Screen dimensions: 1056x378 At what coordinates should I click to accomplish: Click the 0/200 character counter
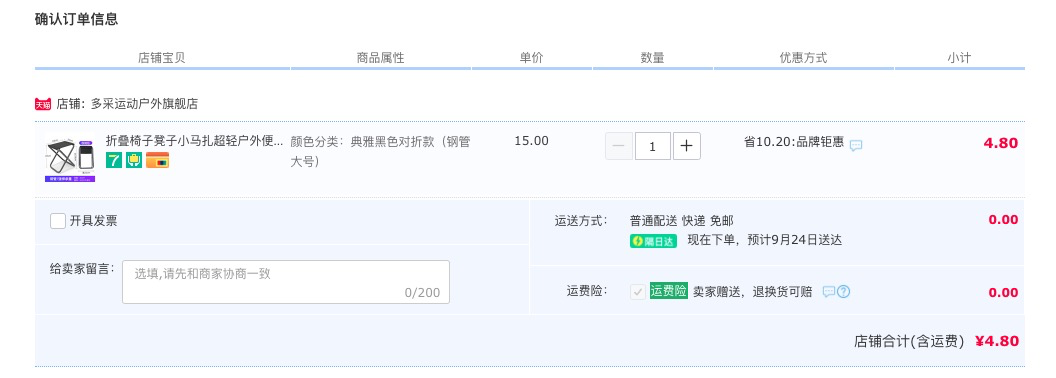422,292
